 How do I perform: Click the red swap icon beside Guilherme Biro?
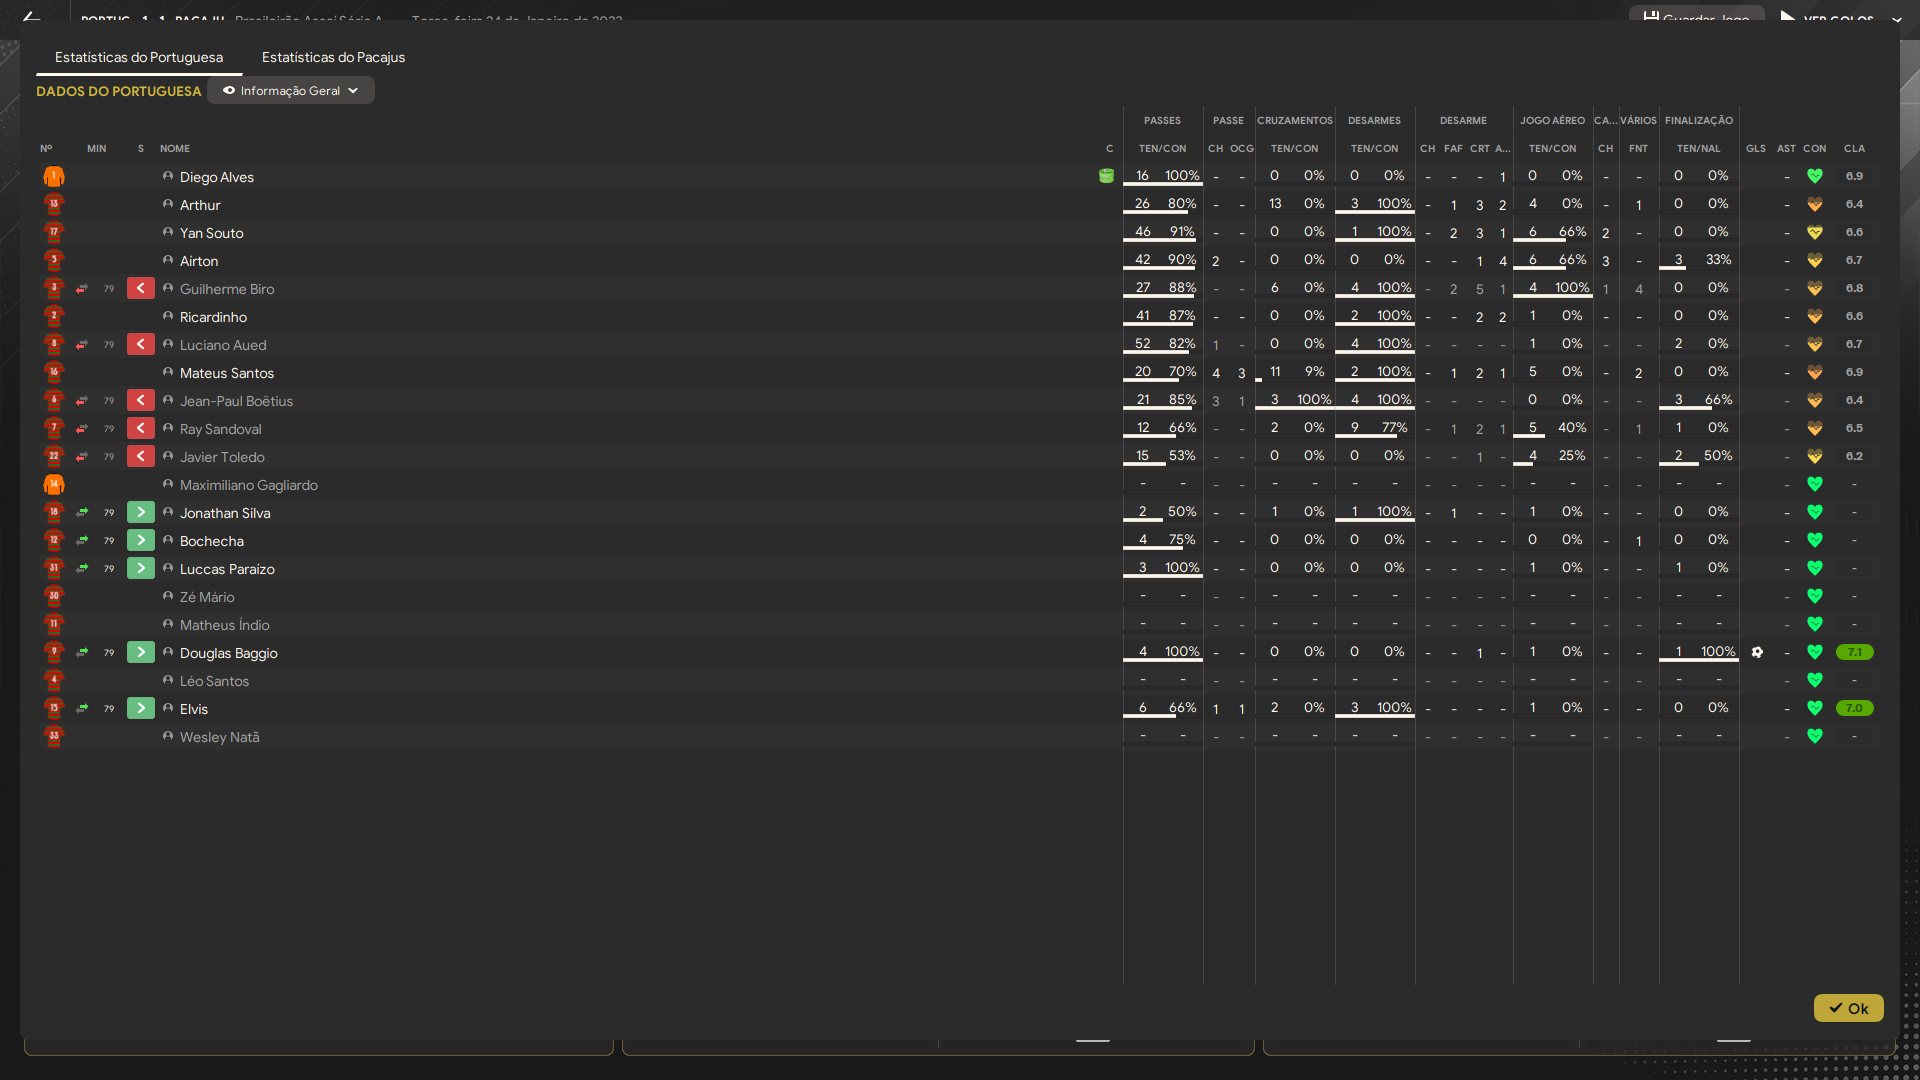(x=82, y=289)
